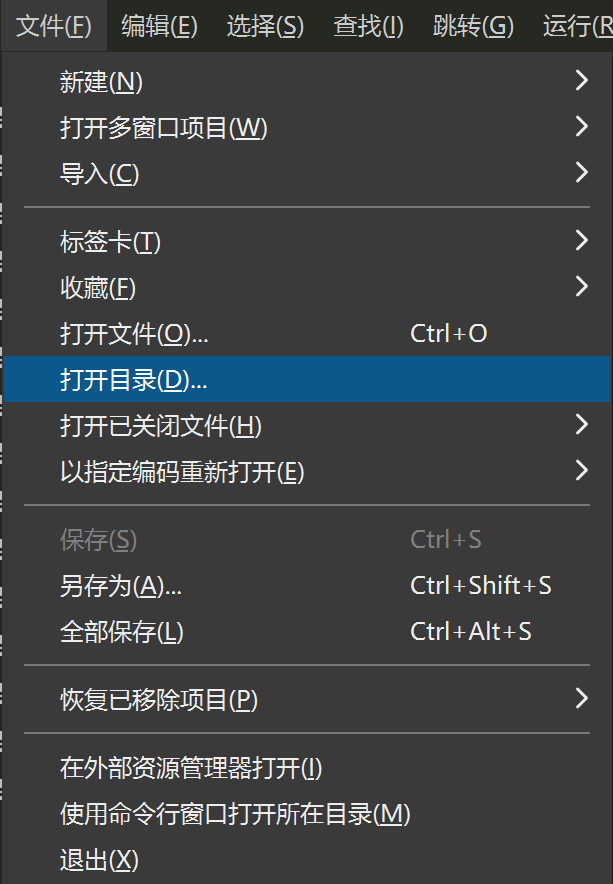Open the 查找 menu

(x=367, y=25)
